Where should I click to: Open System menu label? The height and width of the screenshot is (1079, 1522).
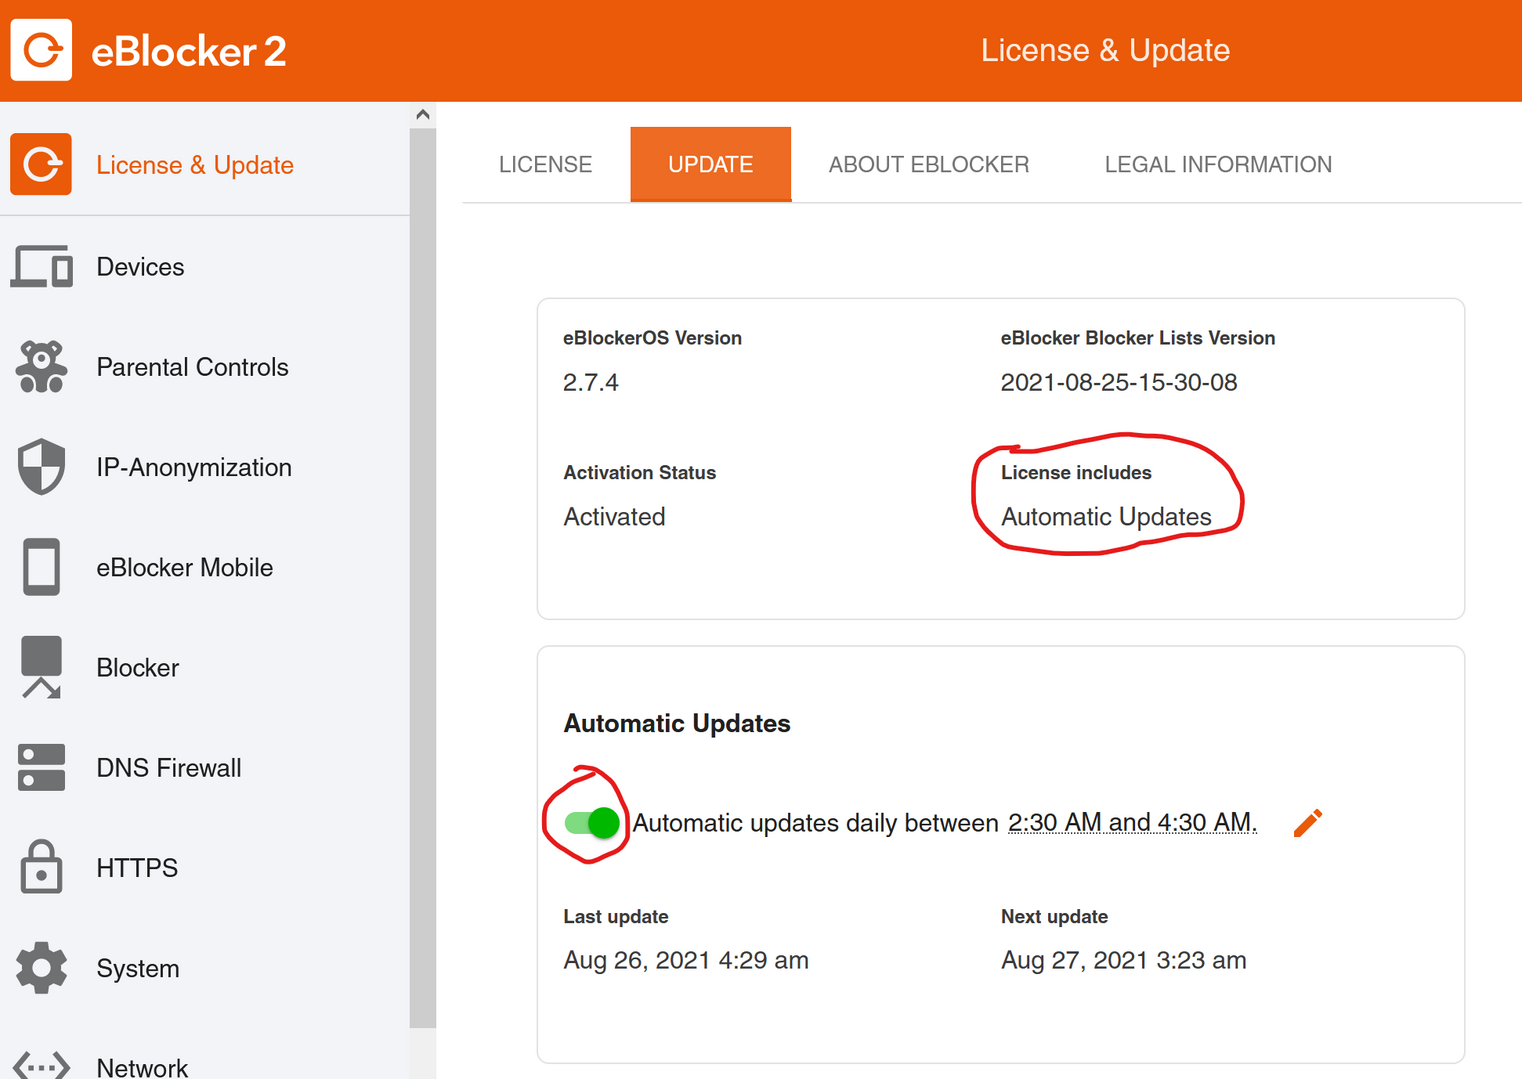[138, 968]
